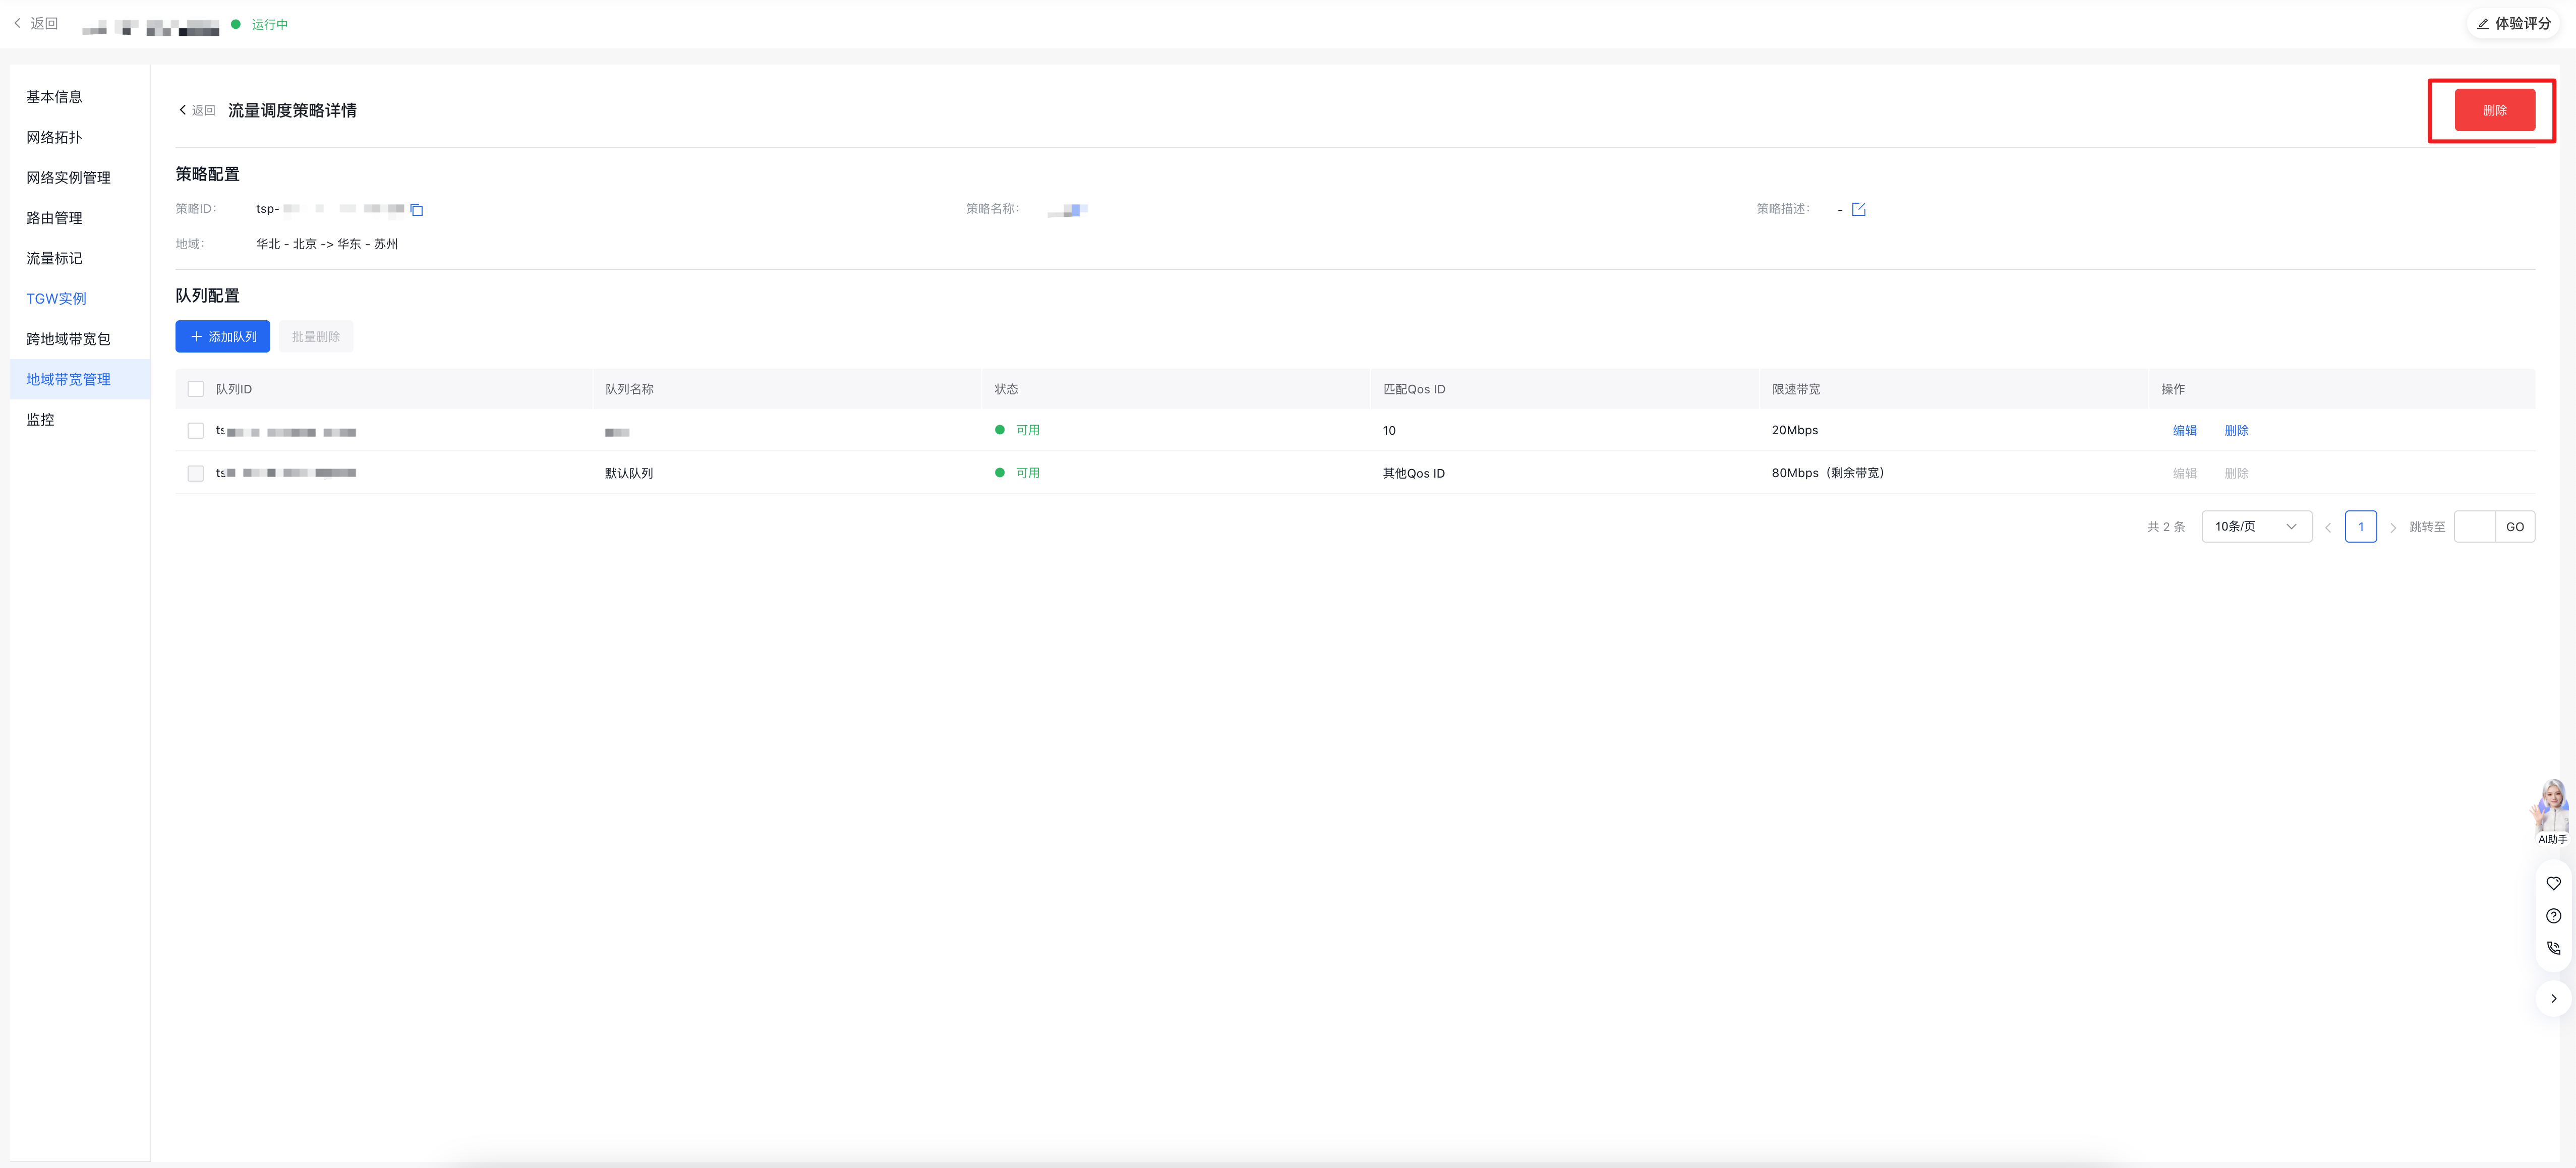The width and height of the screenshot is (2576, 1168).
Task: Click 编辑 for the 20Mbps queue
Action: click(x=2184, y=431)
